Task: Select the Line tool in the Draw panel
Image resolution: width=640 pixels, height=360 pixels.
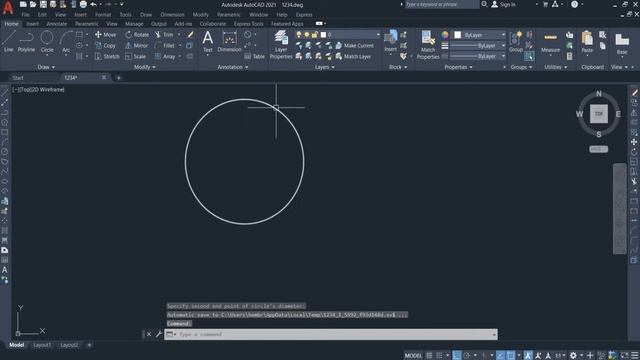Action: [x=9, y=41]
